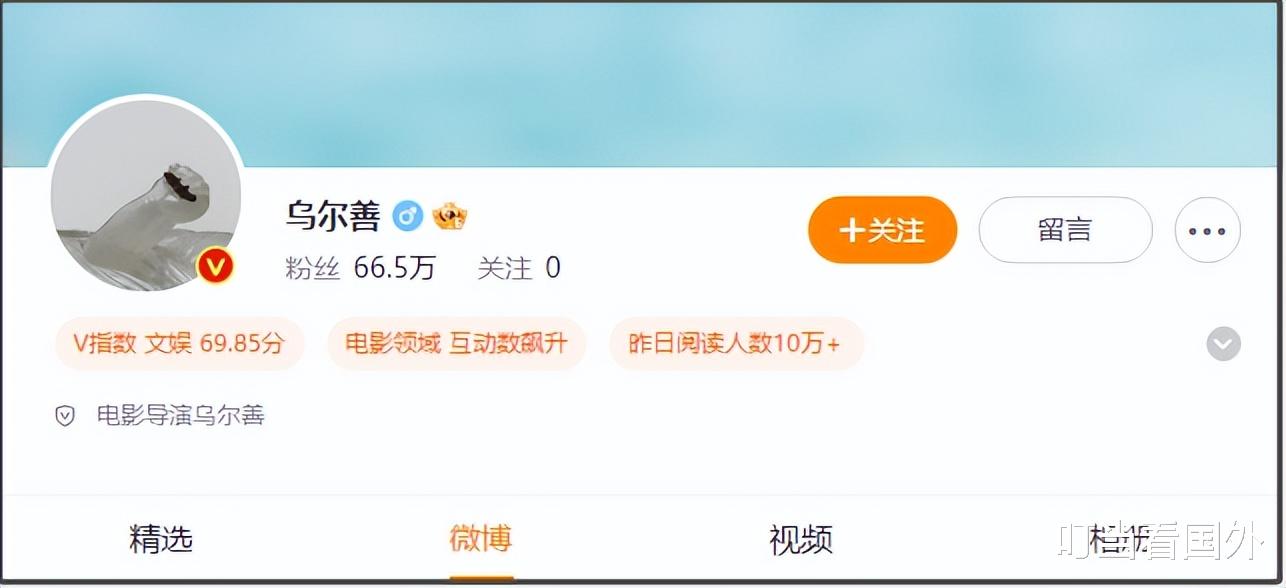Click the orange V verification badge on avatar
Viewport: 1286px width, 588px height.
coord(215,266)
